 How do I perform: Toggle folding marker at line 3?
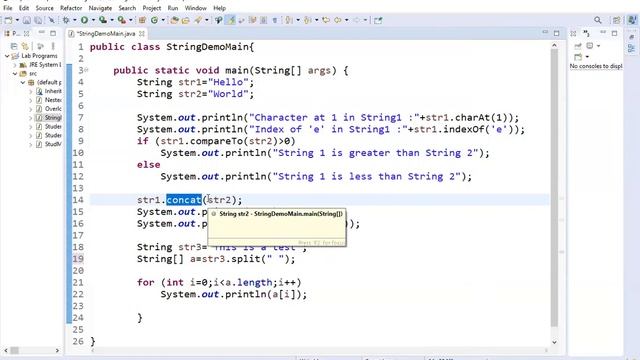click(86, 70)
